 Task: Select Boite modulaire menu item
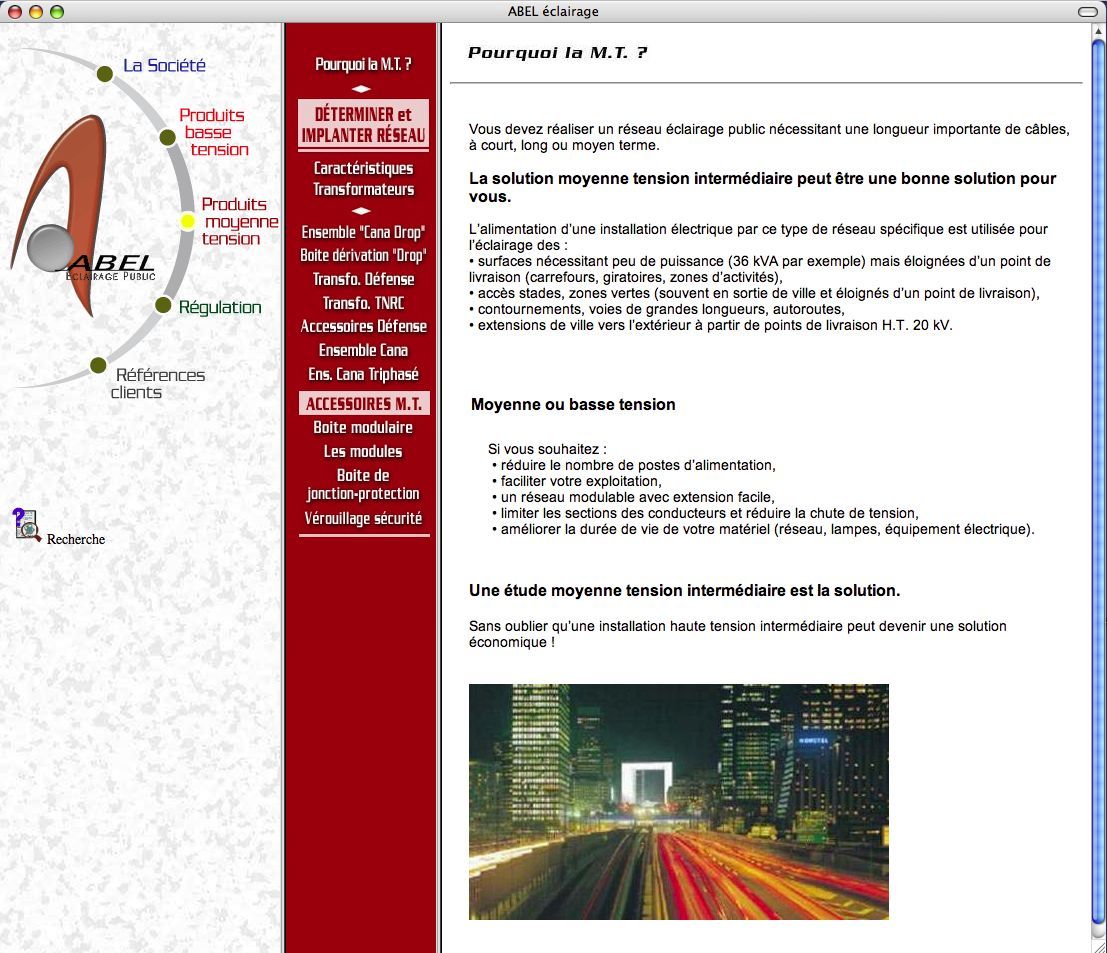pos(363,427)
